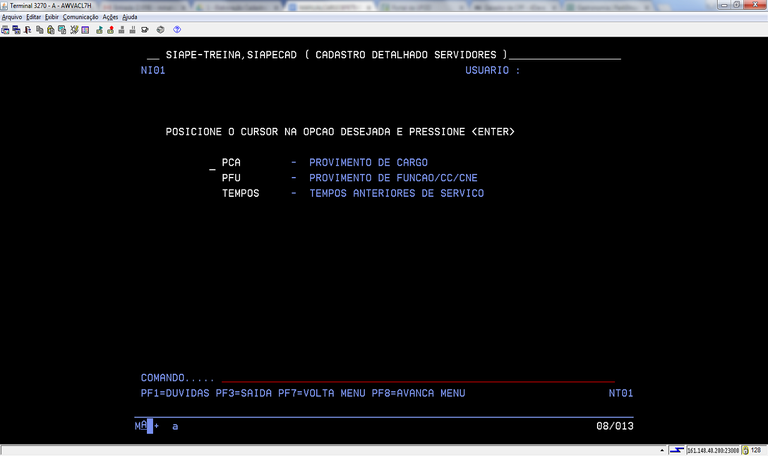Click the new session window toolbar icon
Image resolution: width=768 pixels, height=456 pixels.
[x=5, y=30]
